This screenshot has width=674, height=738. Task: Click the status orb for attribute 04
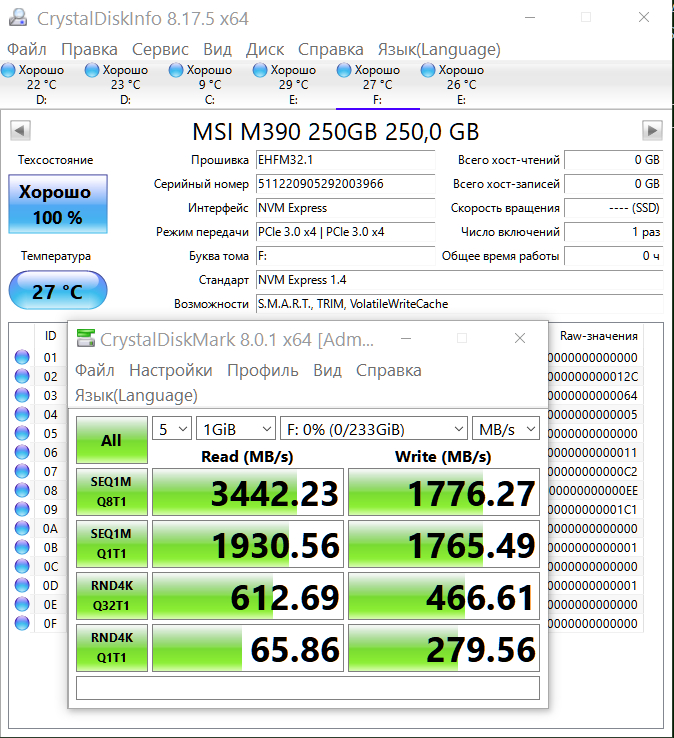tap(22, 414)
